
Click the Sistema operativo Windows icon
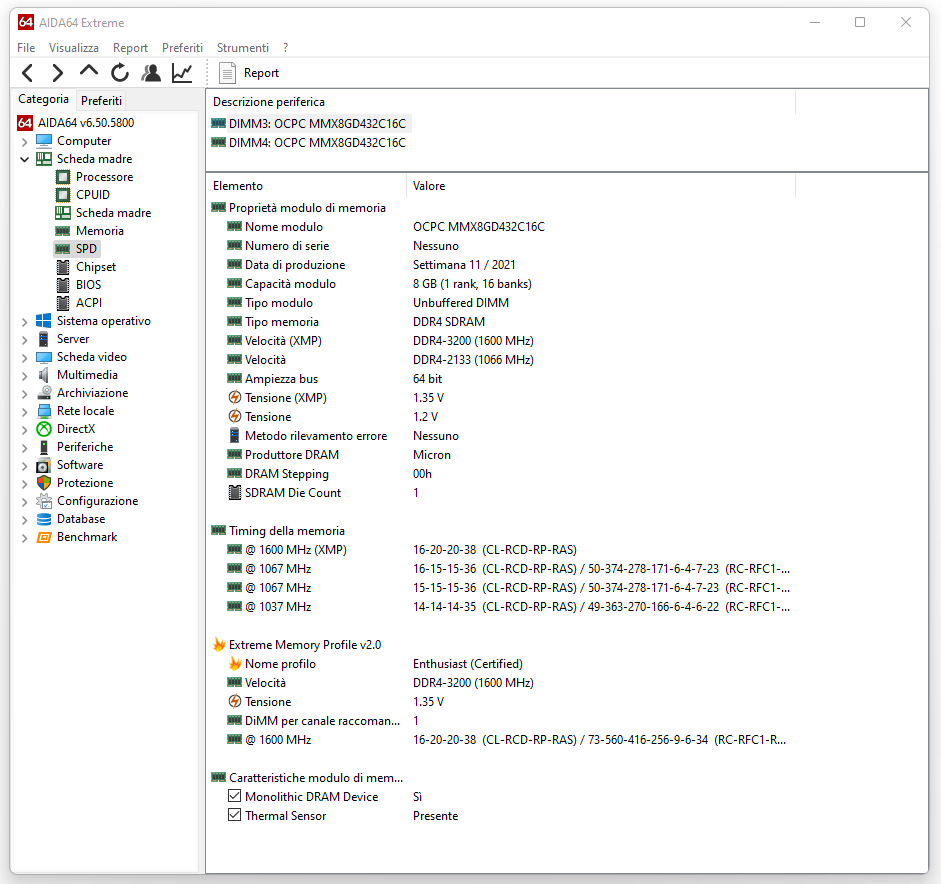[x=44, y=321]
